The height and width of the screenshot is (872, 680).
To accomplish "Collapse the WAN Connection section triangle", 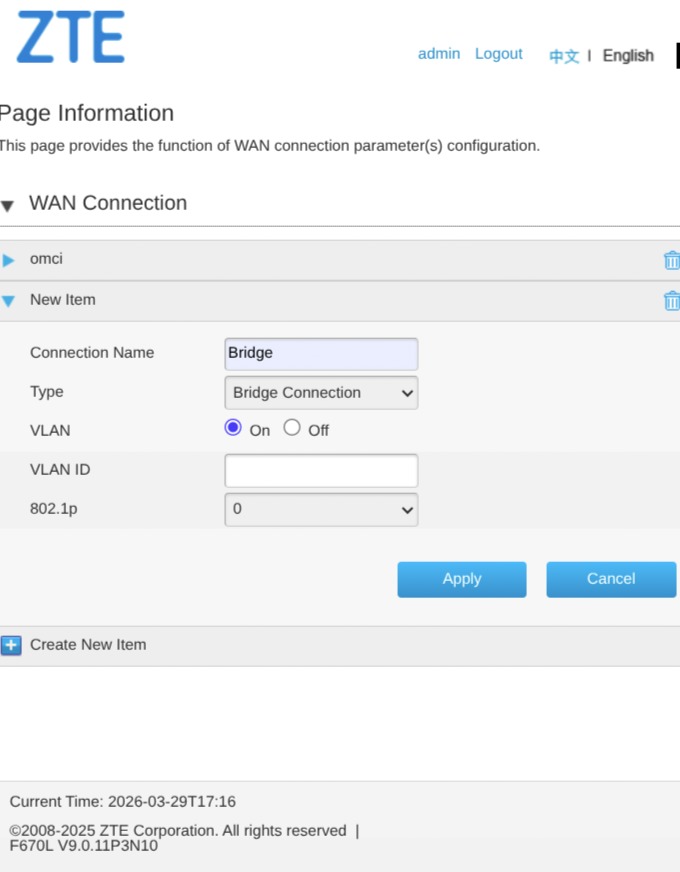I will tap(8, 205).
